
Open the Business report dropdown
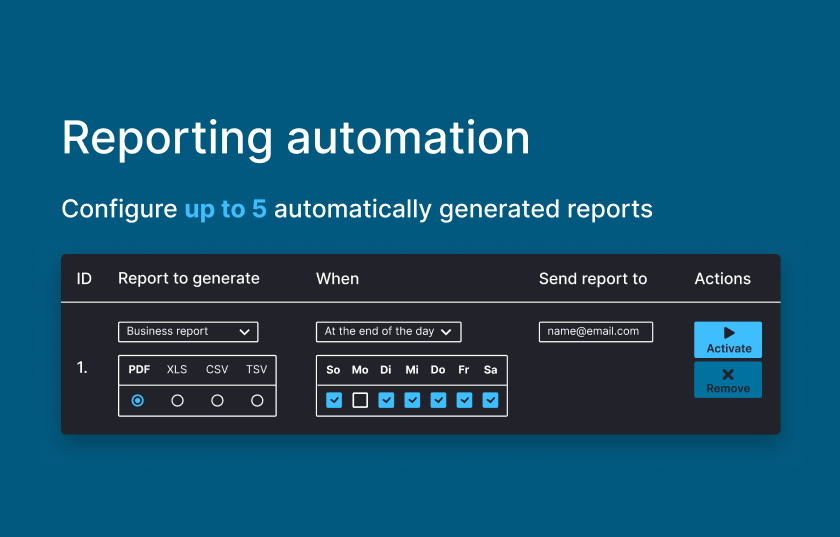coord(188,332)
